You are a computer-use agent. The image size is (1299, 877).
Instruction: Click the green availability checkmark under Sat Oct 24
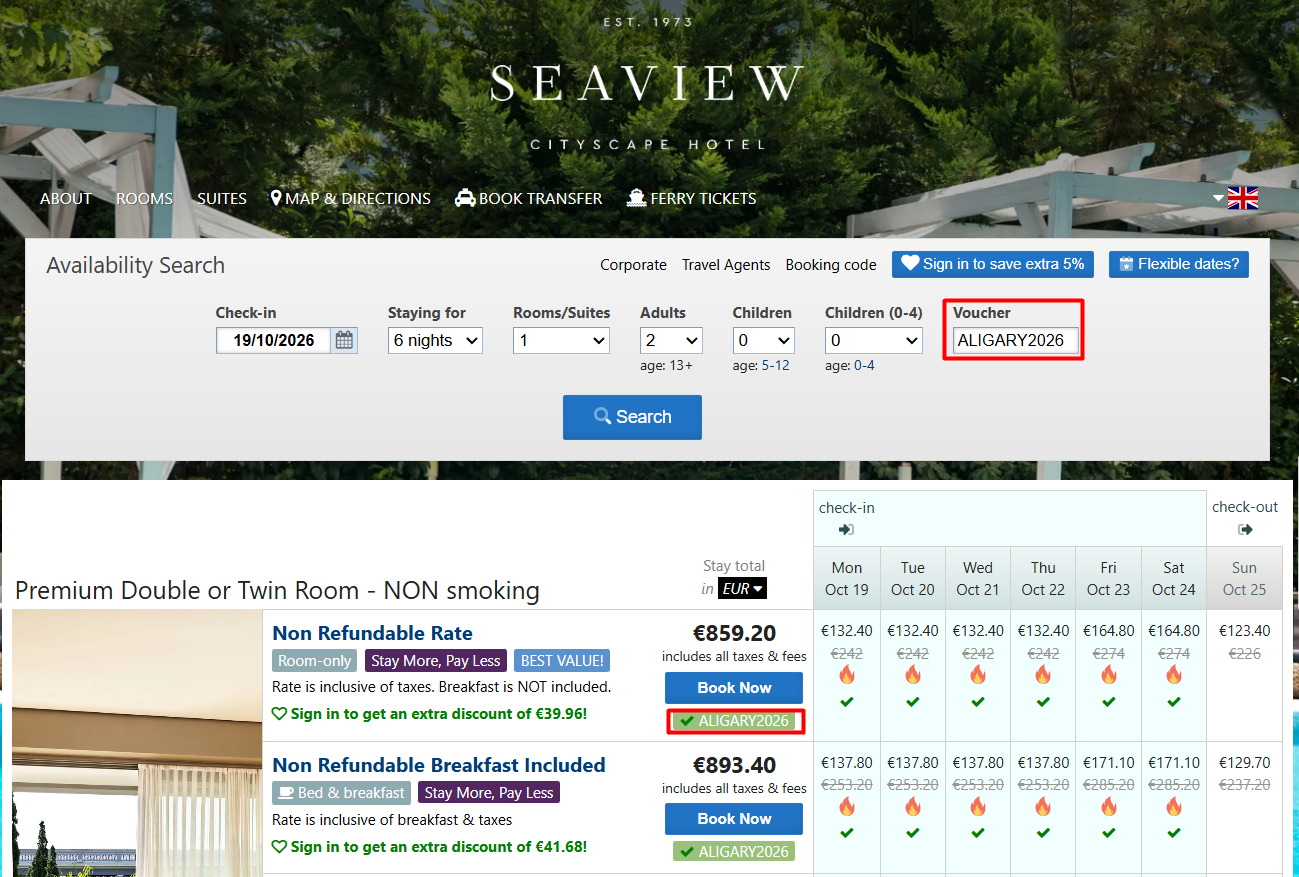(x=1173, y=702)
